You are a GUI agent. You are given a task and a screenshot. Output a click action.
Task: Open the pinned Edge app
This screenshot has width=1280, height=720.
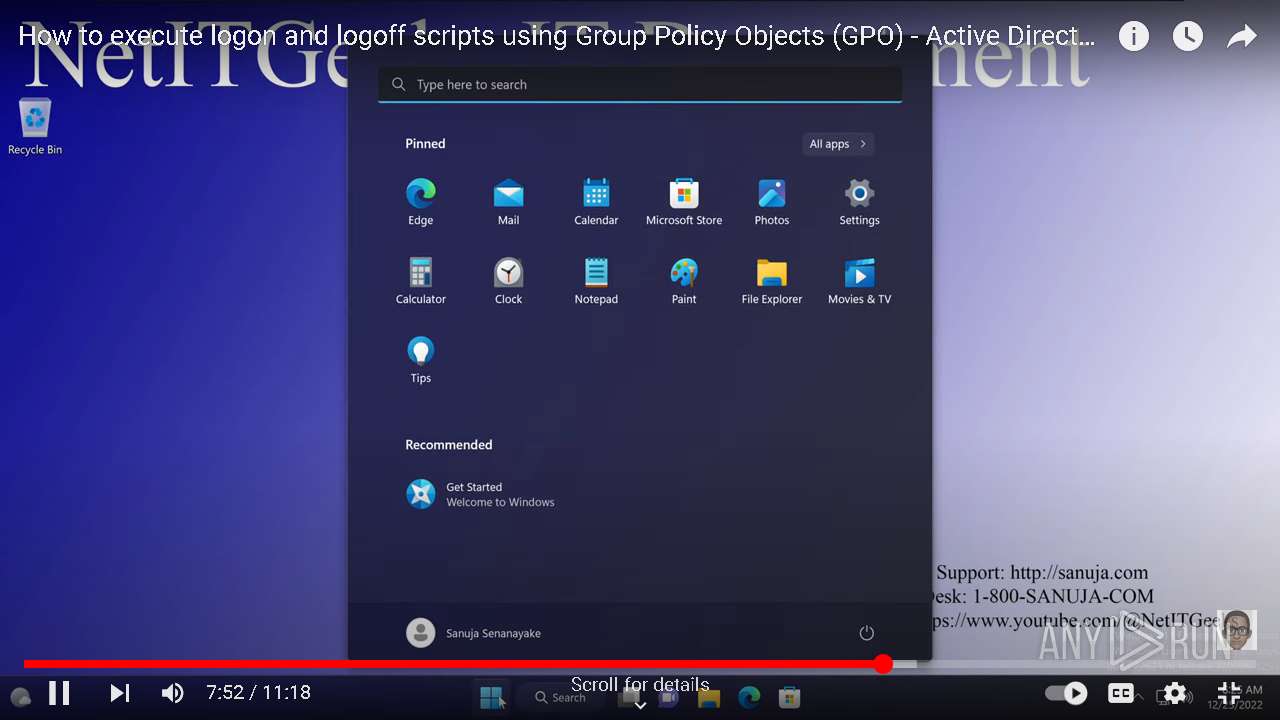coord(420,202)
